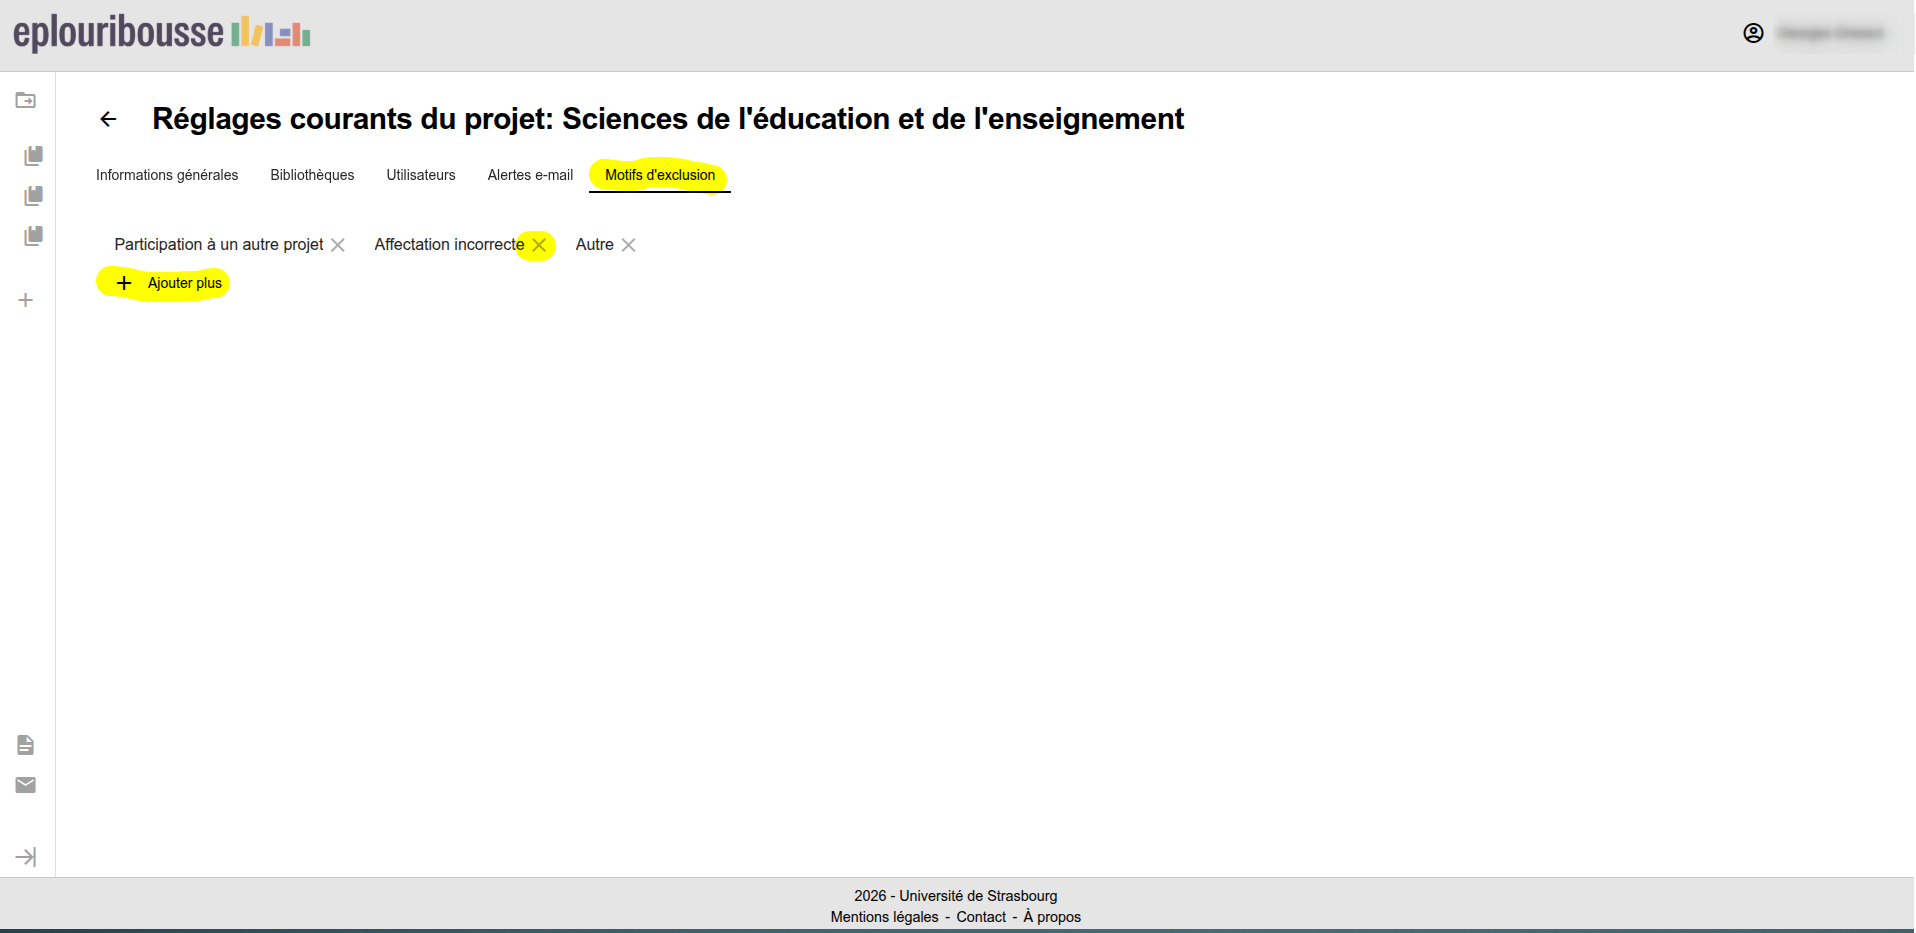This screenshot has width=1916, height=933.
Task: Click the eplouribousse logo
Action: point(162,33)
